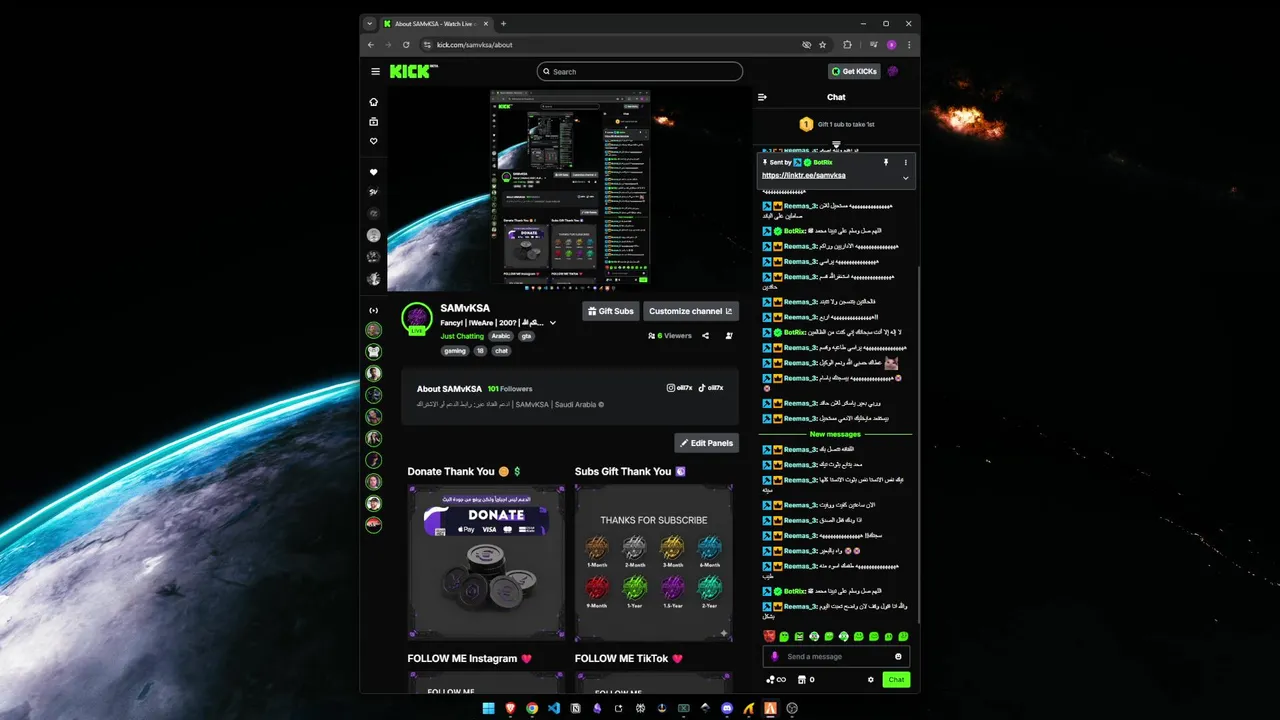The height and width of the screenshot is (720, 1280).
Task: Click Customize channel button
Action: pyautogui.click(x=691, y=311)
